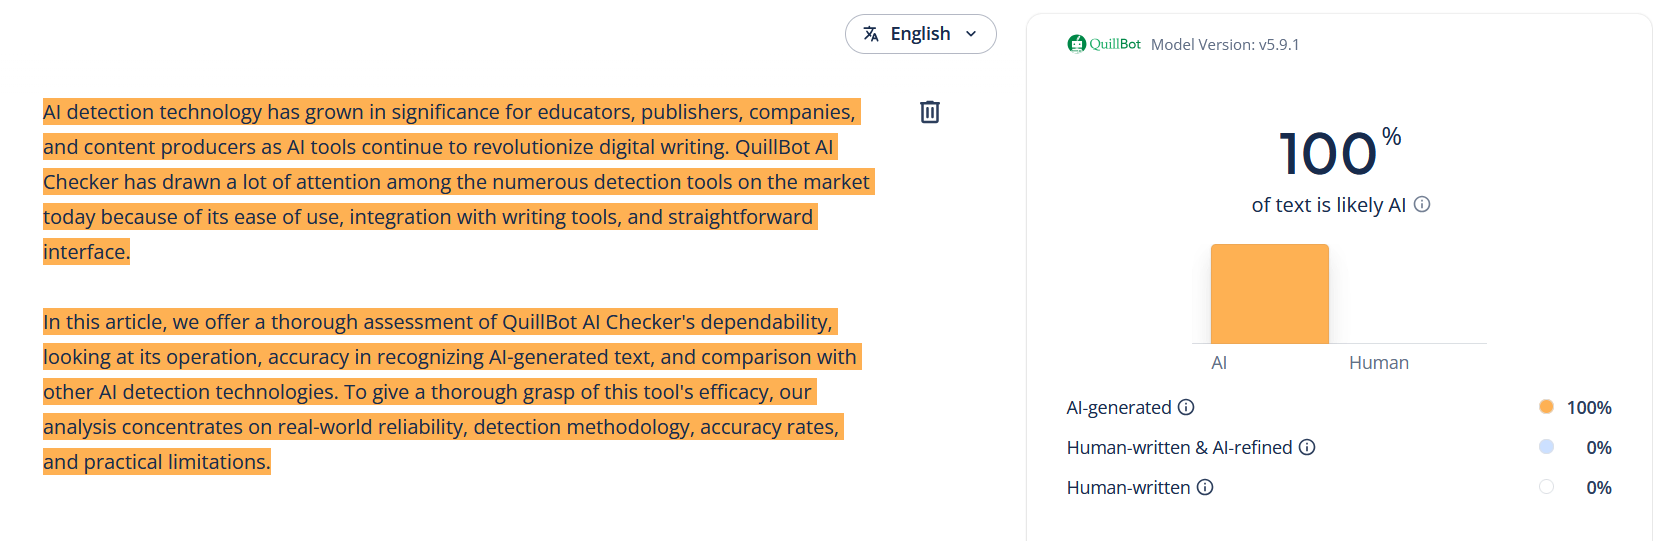Click the AI-generated legend label
The height and width of the screenshot is (541, 1653).
point(1118,407)
